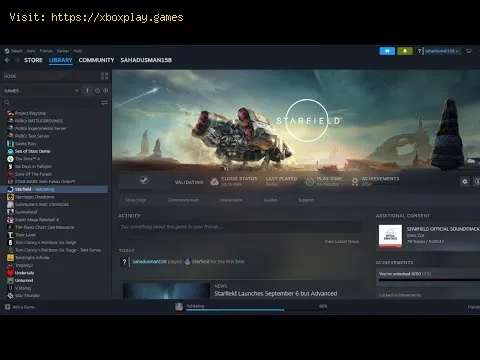
Task: Open sahadusman158 profile link in activity feed
Action: [149, 262]
